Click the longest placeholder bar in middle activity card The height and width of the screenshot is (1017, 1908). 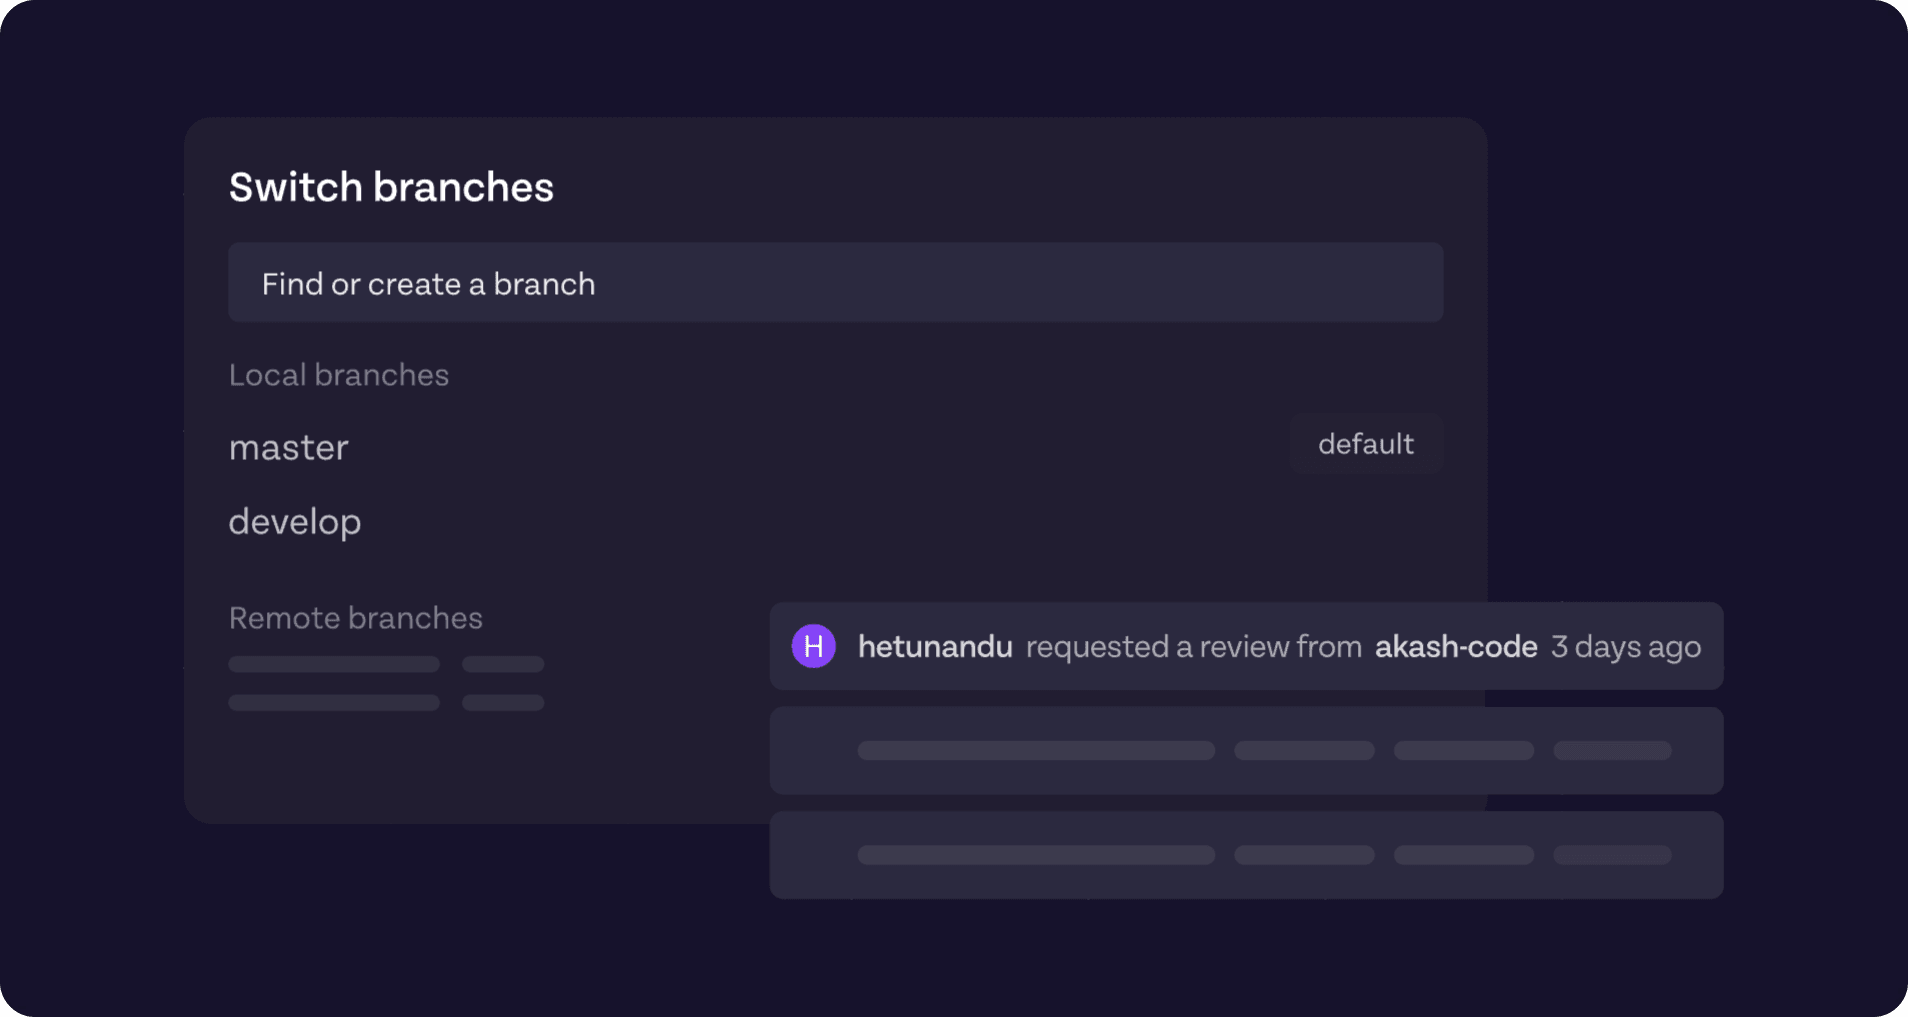pyautogui.click(x=1036, y=751)
